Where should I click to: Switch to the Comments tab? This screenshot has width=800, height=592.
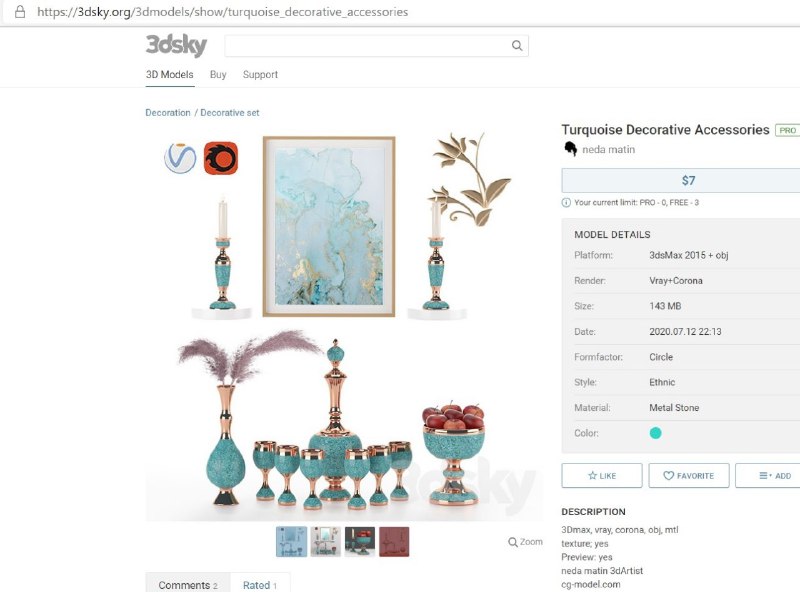[x=188, y=584]
